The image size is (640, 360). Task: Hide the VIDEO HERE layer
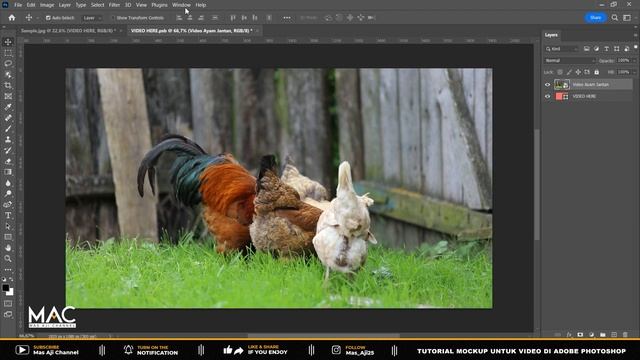548,96
